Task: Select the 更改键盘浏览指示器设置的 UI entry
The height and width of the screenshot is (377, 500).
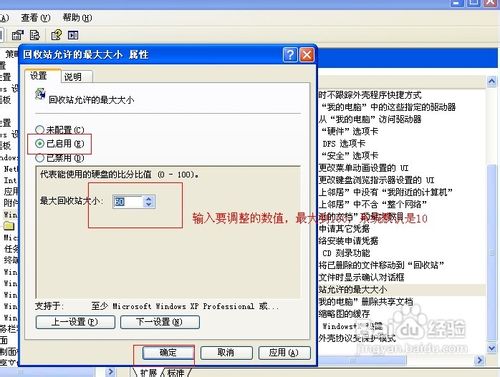Action: 376,180
